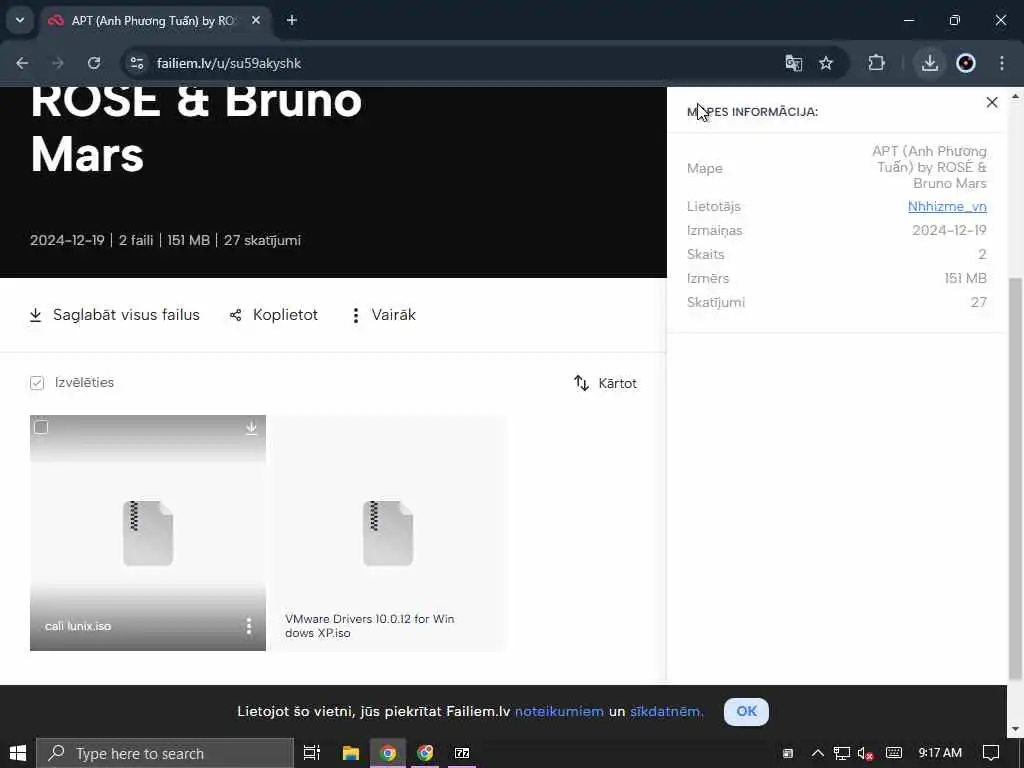Accept cookie notice with OK

coord(746,711)
